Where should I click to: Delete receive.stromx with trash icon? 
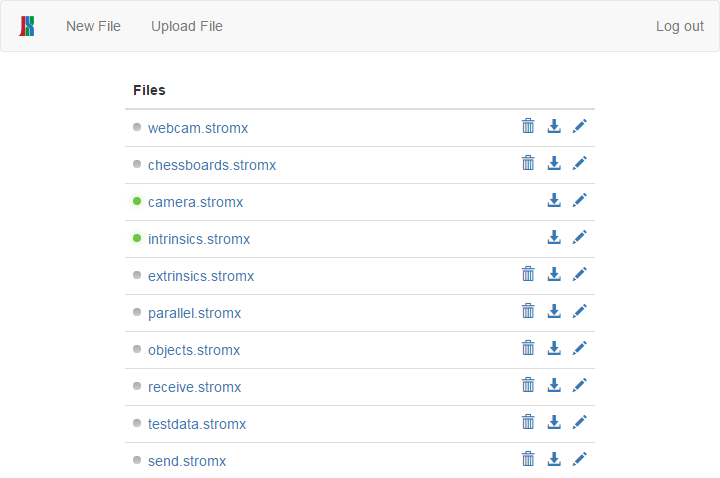(x=528, y=385)
